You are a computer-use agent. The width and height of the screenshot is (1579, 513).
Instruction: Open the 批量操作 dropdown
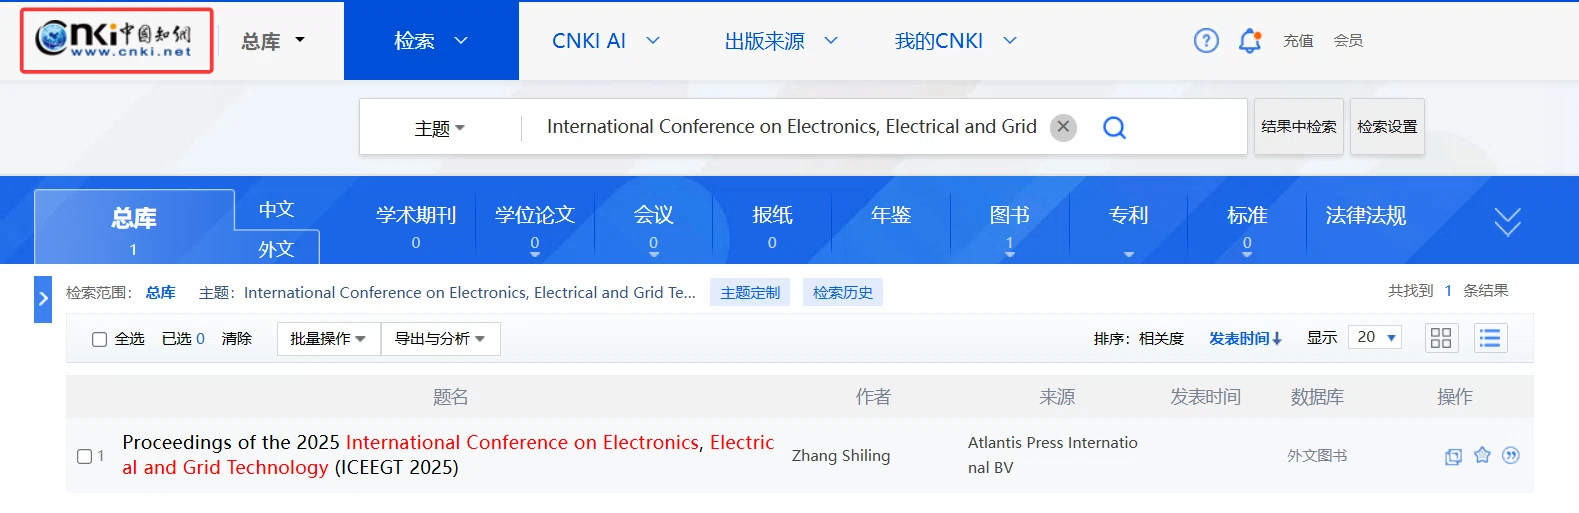pyautogui.click(x=328, y=339)
